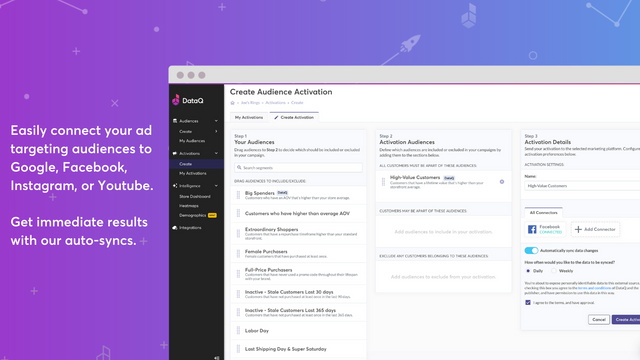Click drag handle of Full-Price Purchasers
Image resolution: width=640 pixels, height=360 pixels.
pyautogui.click(x=238, y=274)
